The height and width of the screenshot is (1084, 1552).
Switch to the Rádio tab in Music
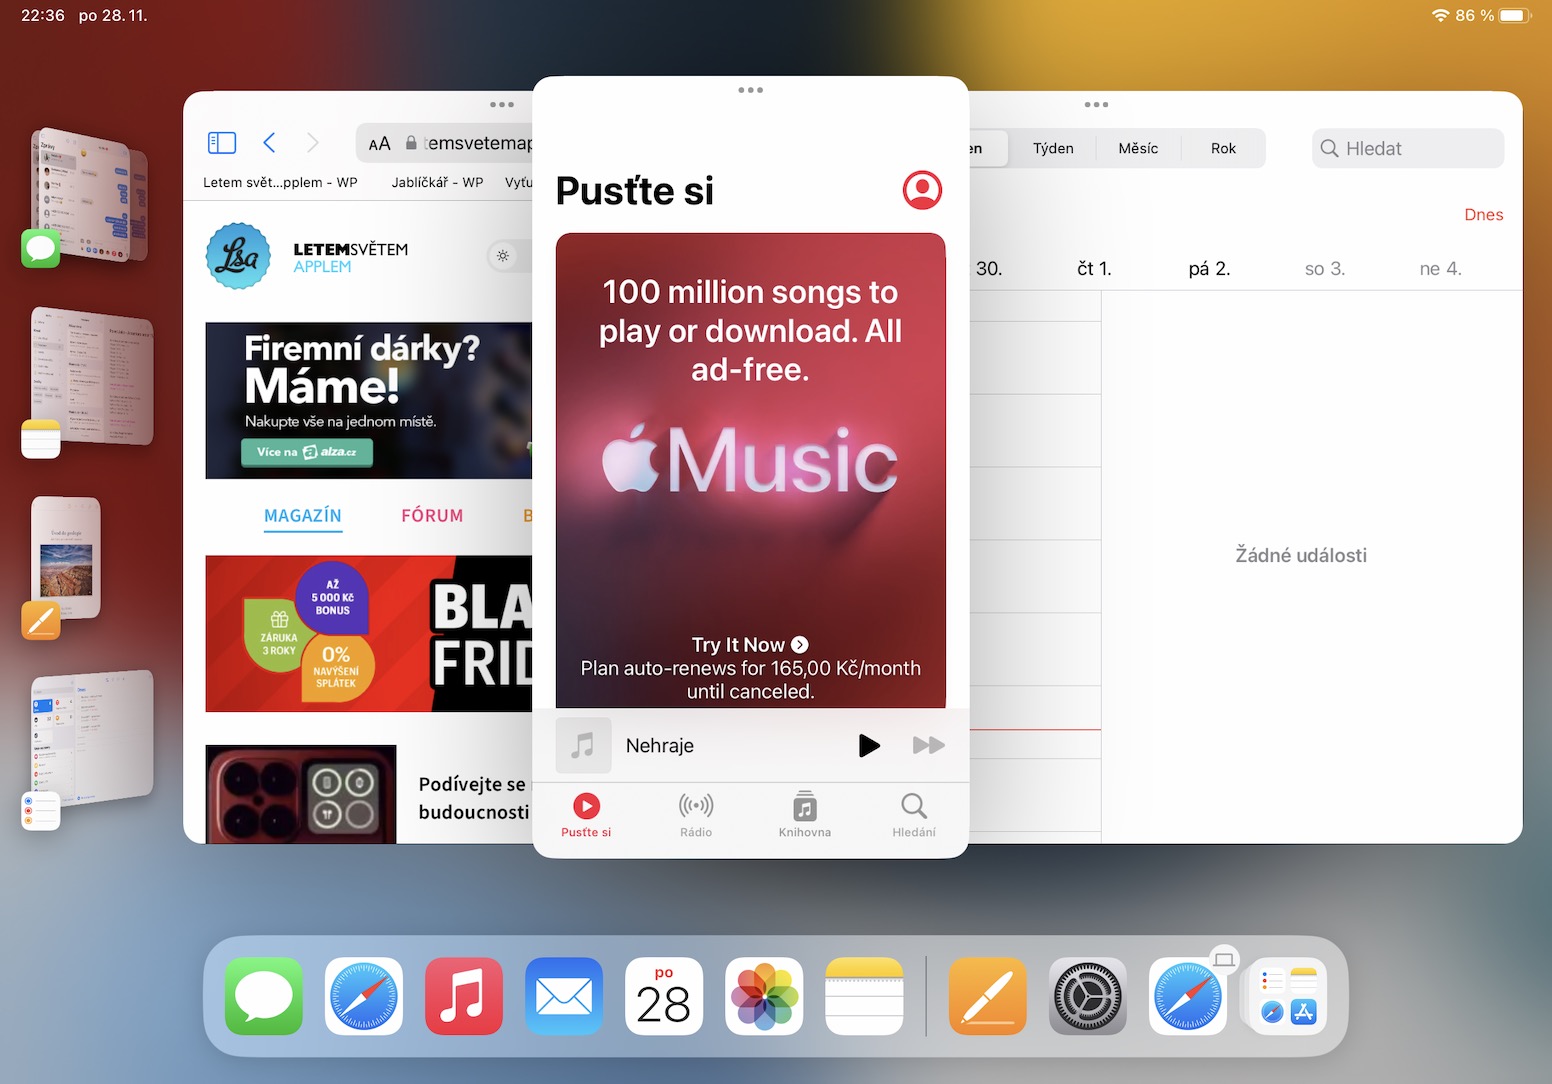[696, 815]
